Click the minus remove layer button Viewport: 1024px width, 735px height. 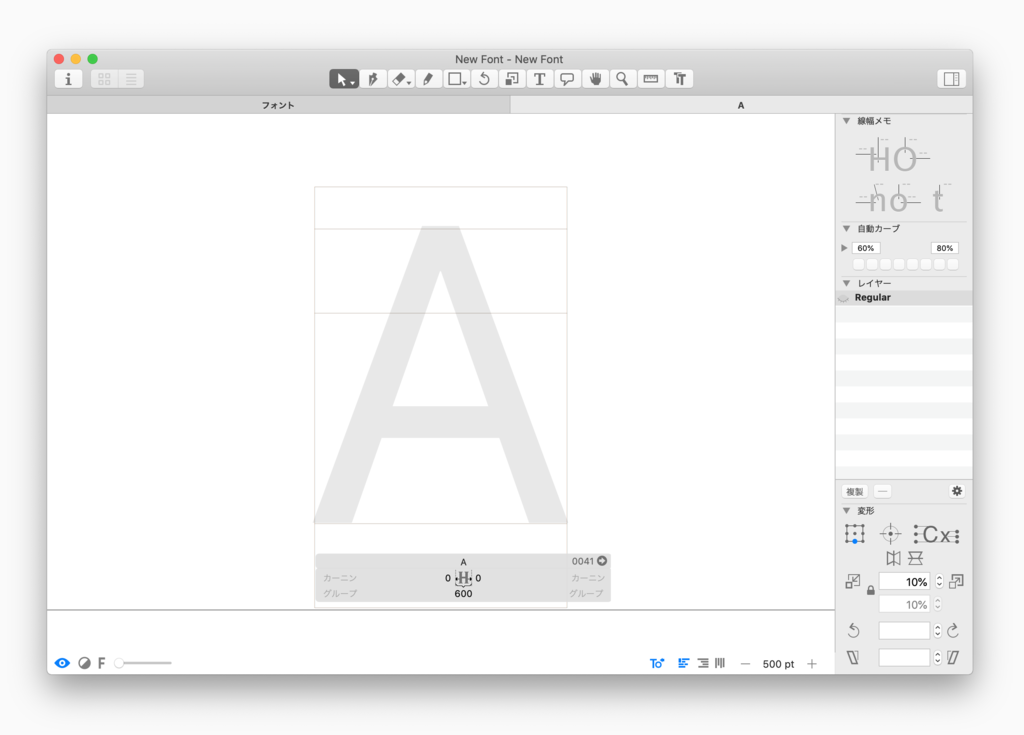pyautogui.click(x=883, y=491)
